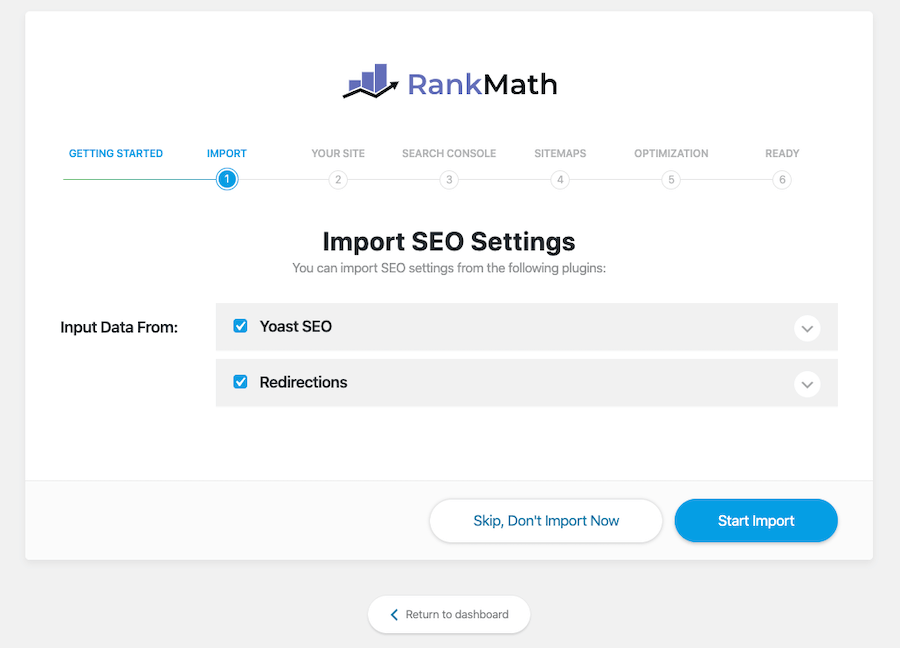Open the Your Site step
This screenshot has width=900, height=648.
[x=338, y=153]
